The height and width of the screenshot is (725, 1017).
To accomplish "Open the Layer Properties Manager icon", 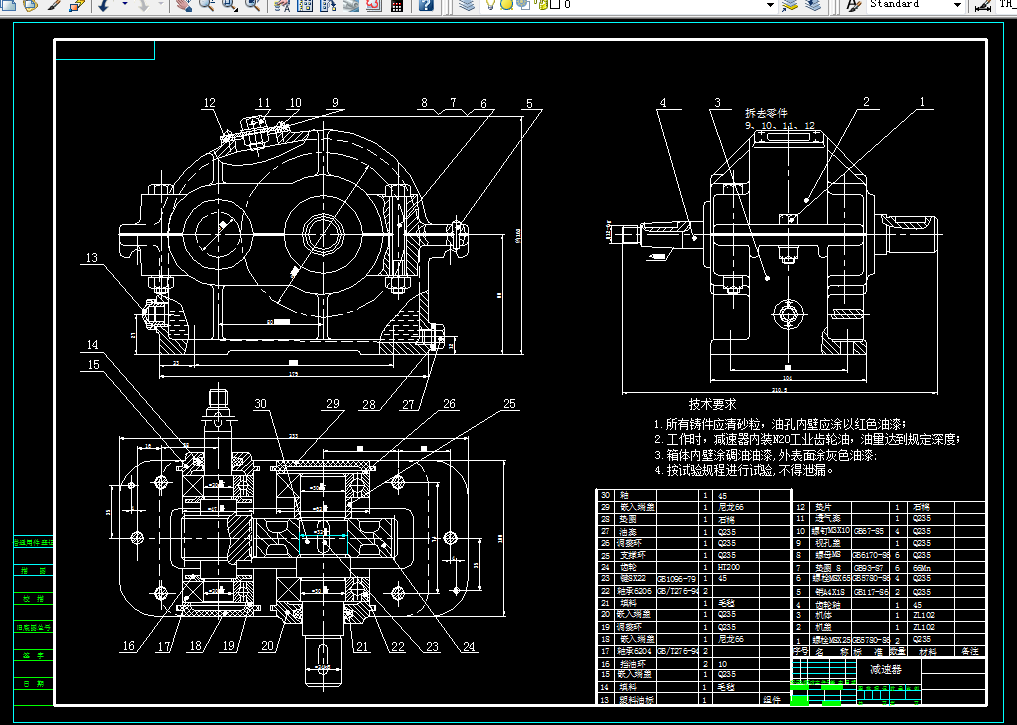I will (x=467, y=5).
